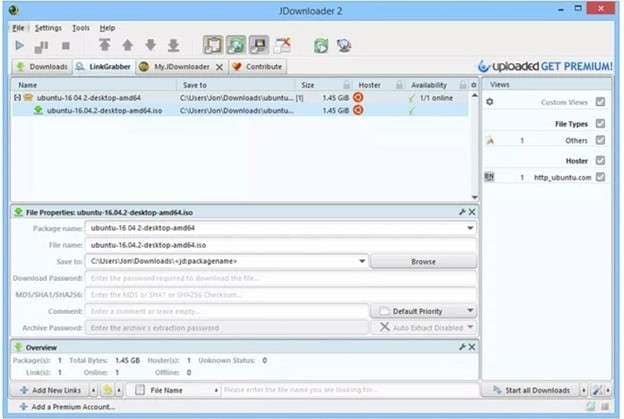Toggle the Hoster views checkbox
The image size is (624, 419).
point(600,160)
